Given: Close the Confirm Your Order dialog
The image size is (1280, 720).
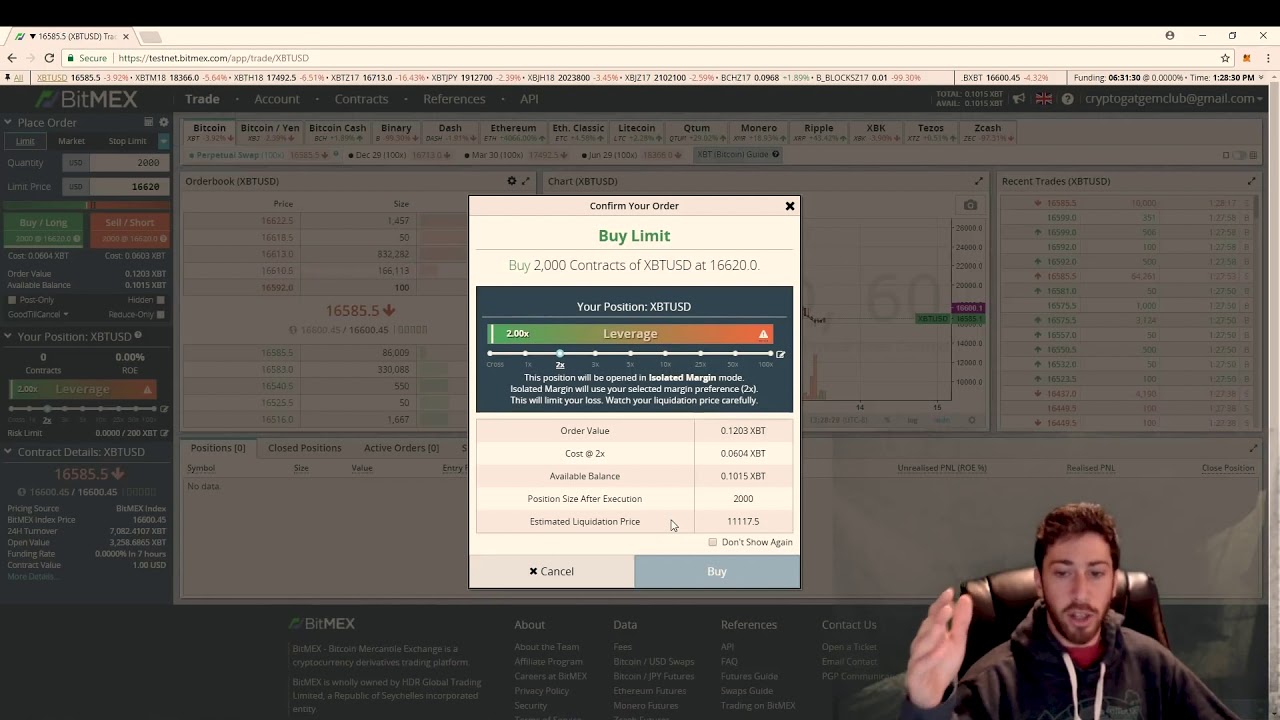Looking at the screenshot, I should tap(790, 206).
